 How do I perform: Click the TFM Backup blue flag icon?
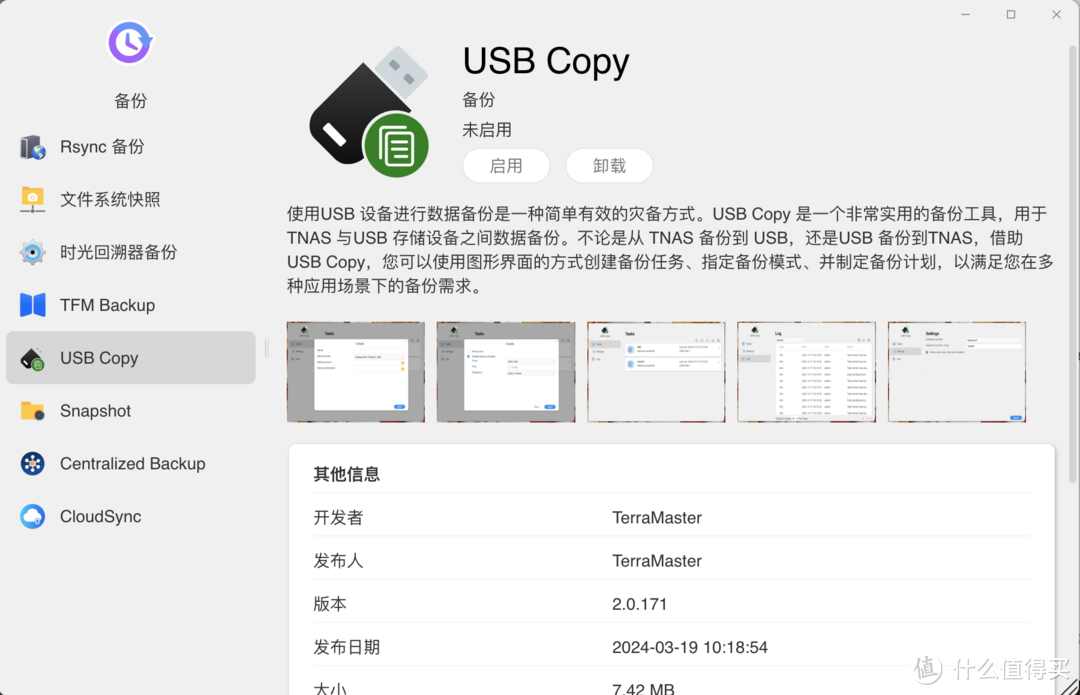coord(31,305)
